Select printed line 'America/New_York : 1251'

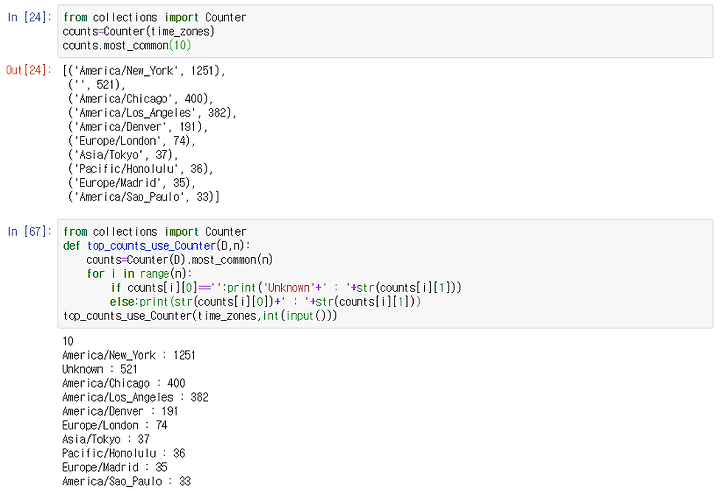coord(129,356)
